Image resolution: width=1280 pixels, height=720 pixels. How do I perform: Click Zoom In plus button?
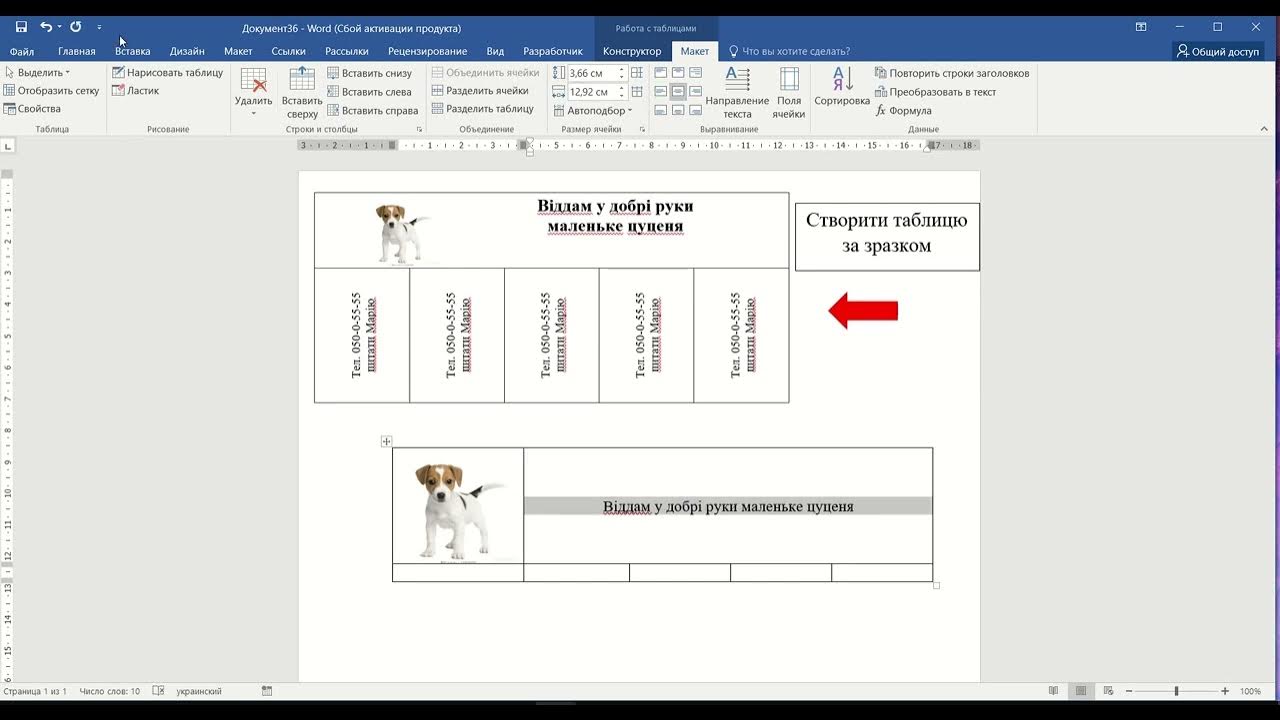pos(1225,691)
